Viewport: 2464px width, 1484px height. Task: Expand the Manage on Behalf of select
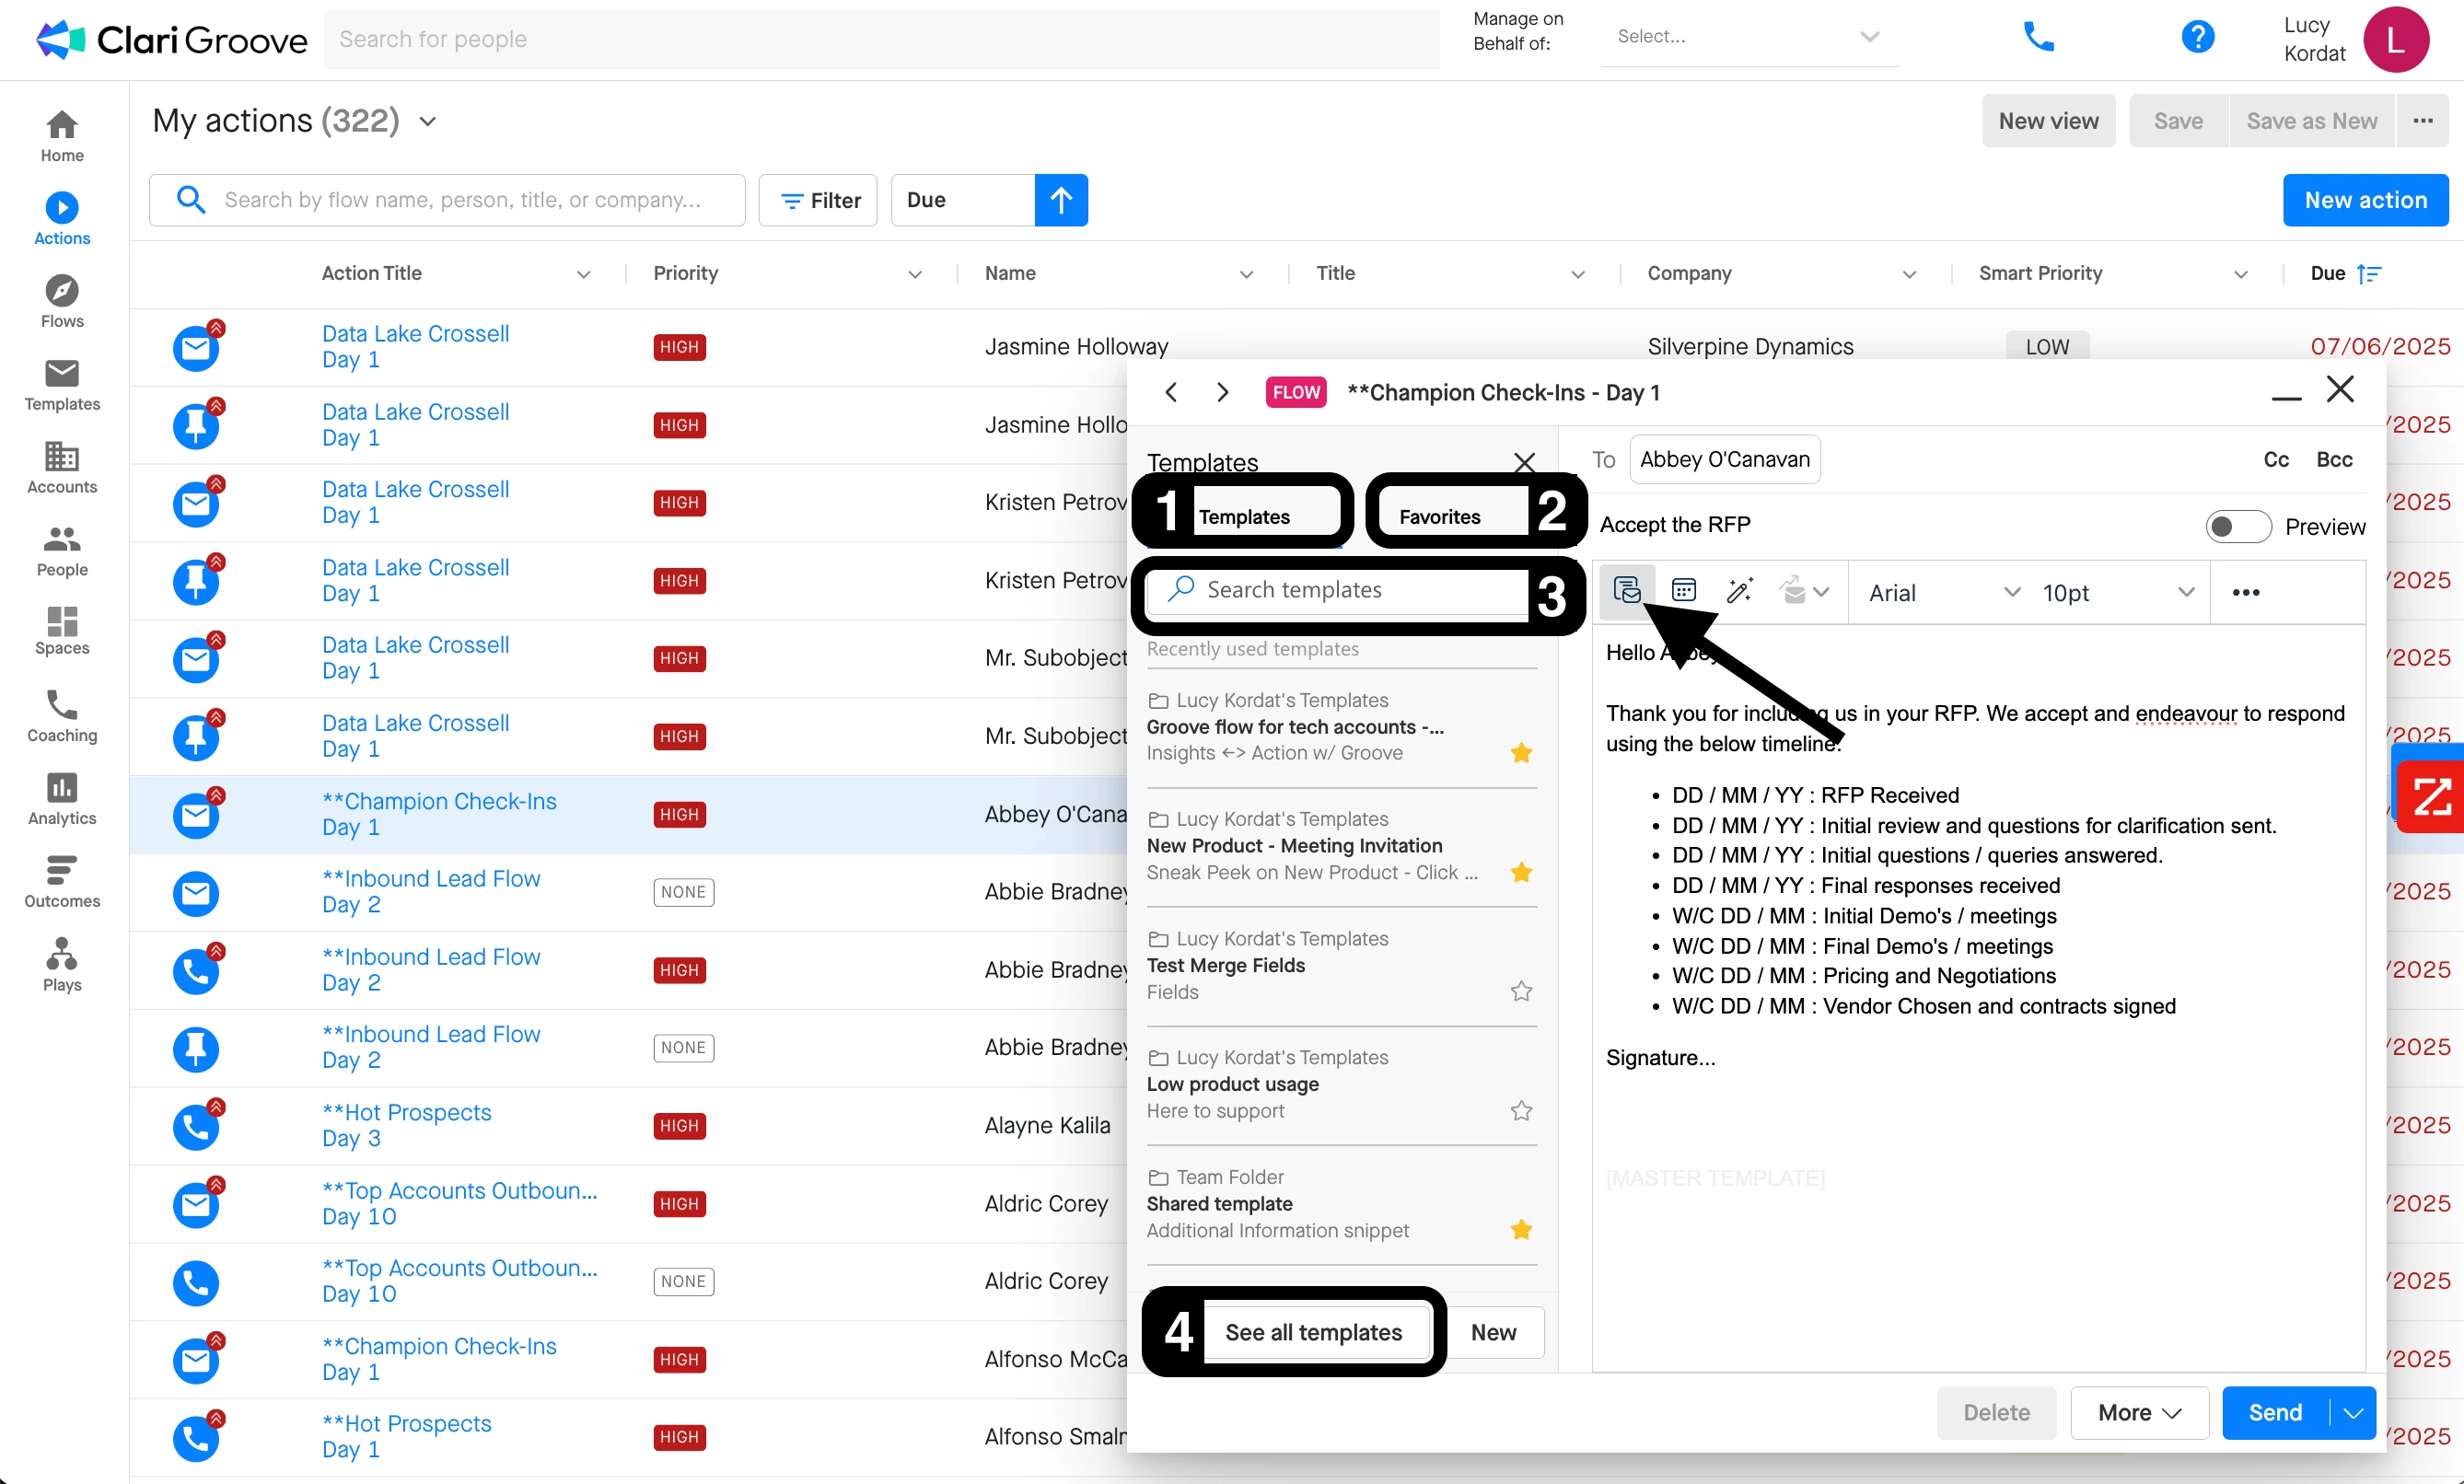[x=1749, y=37]
